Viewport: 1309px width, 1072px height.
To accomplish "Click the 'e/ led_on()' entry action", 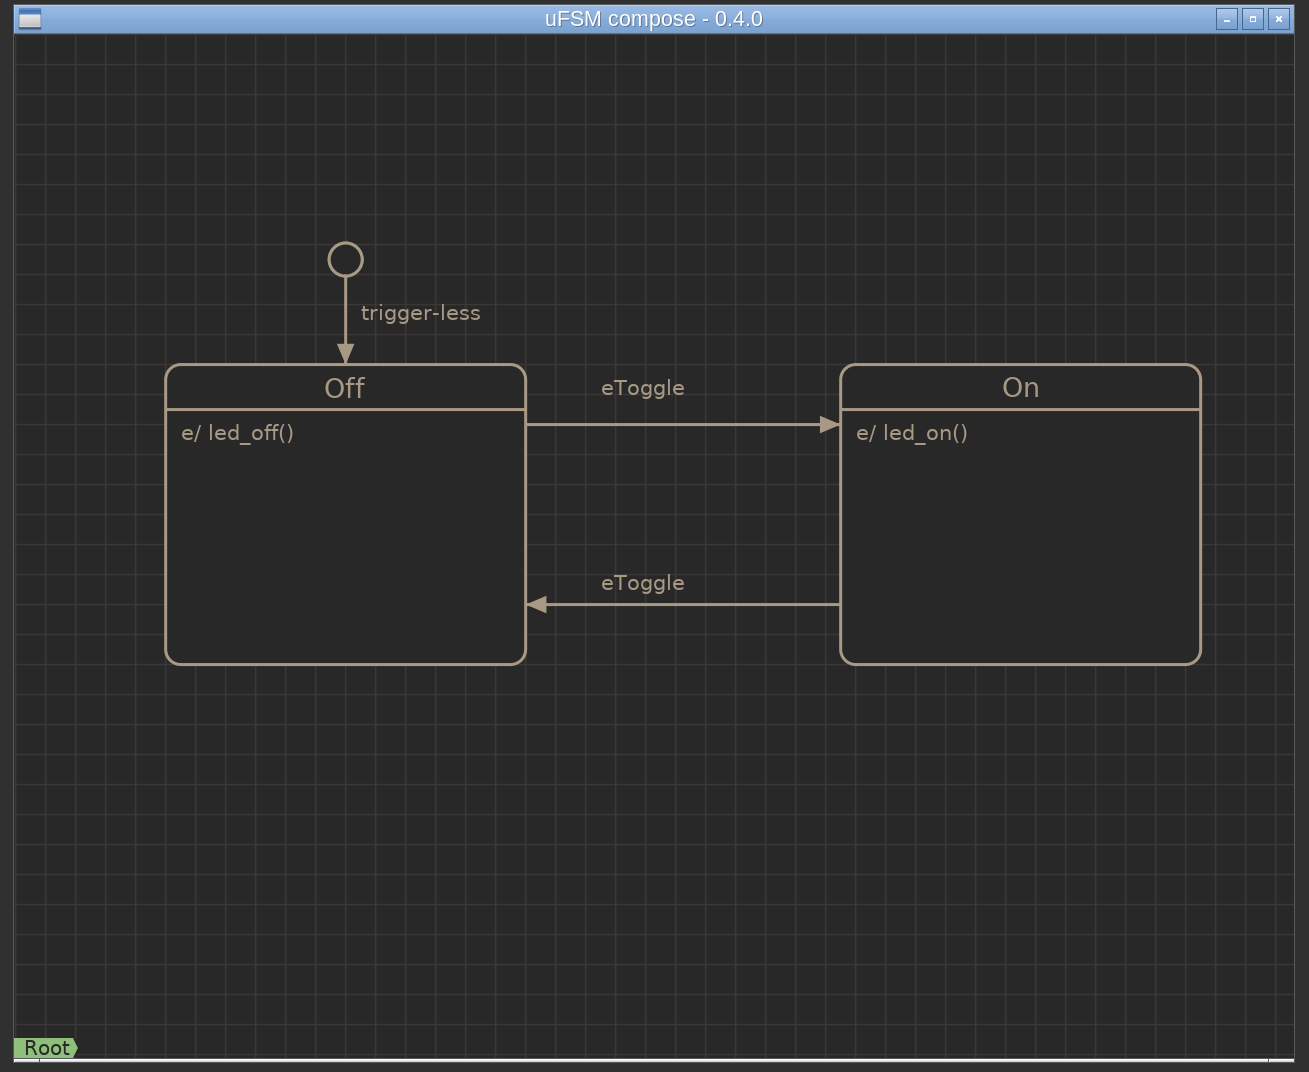I will 912,433.
